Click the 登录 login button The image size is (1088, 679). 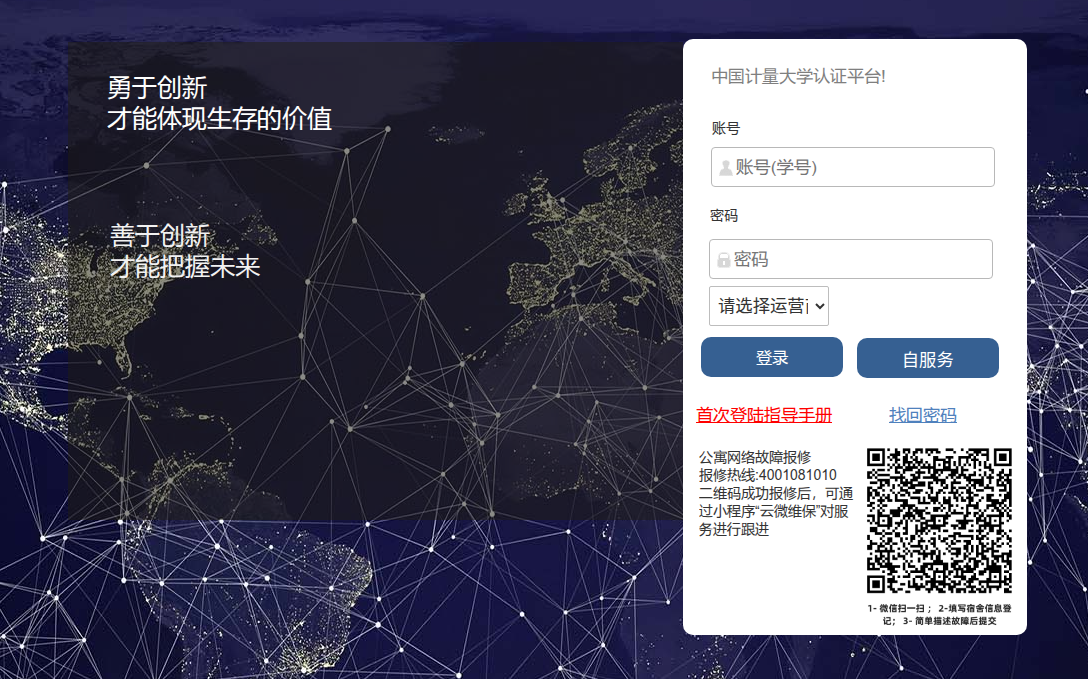pos(772,357)
